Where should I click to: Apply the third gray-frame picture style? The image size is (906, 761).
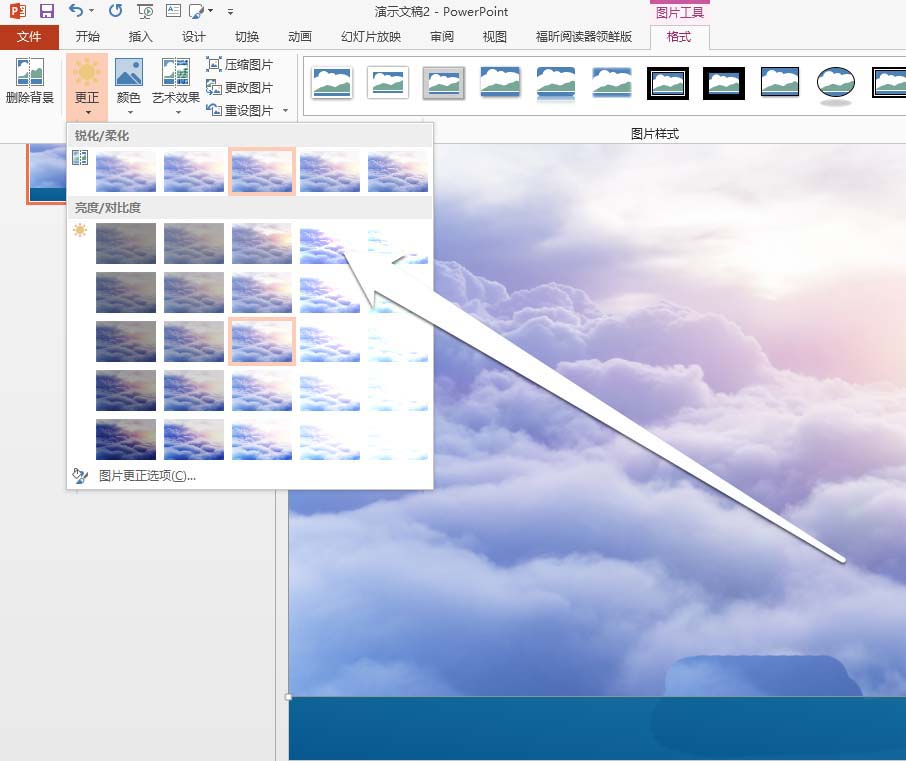point(444,83)
